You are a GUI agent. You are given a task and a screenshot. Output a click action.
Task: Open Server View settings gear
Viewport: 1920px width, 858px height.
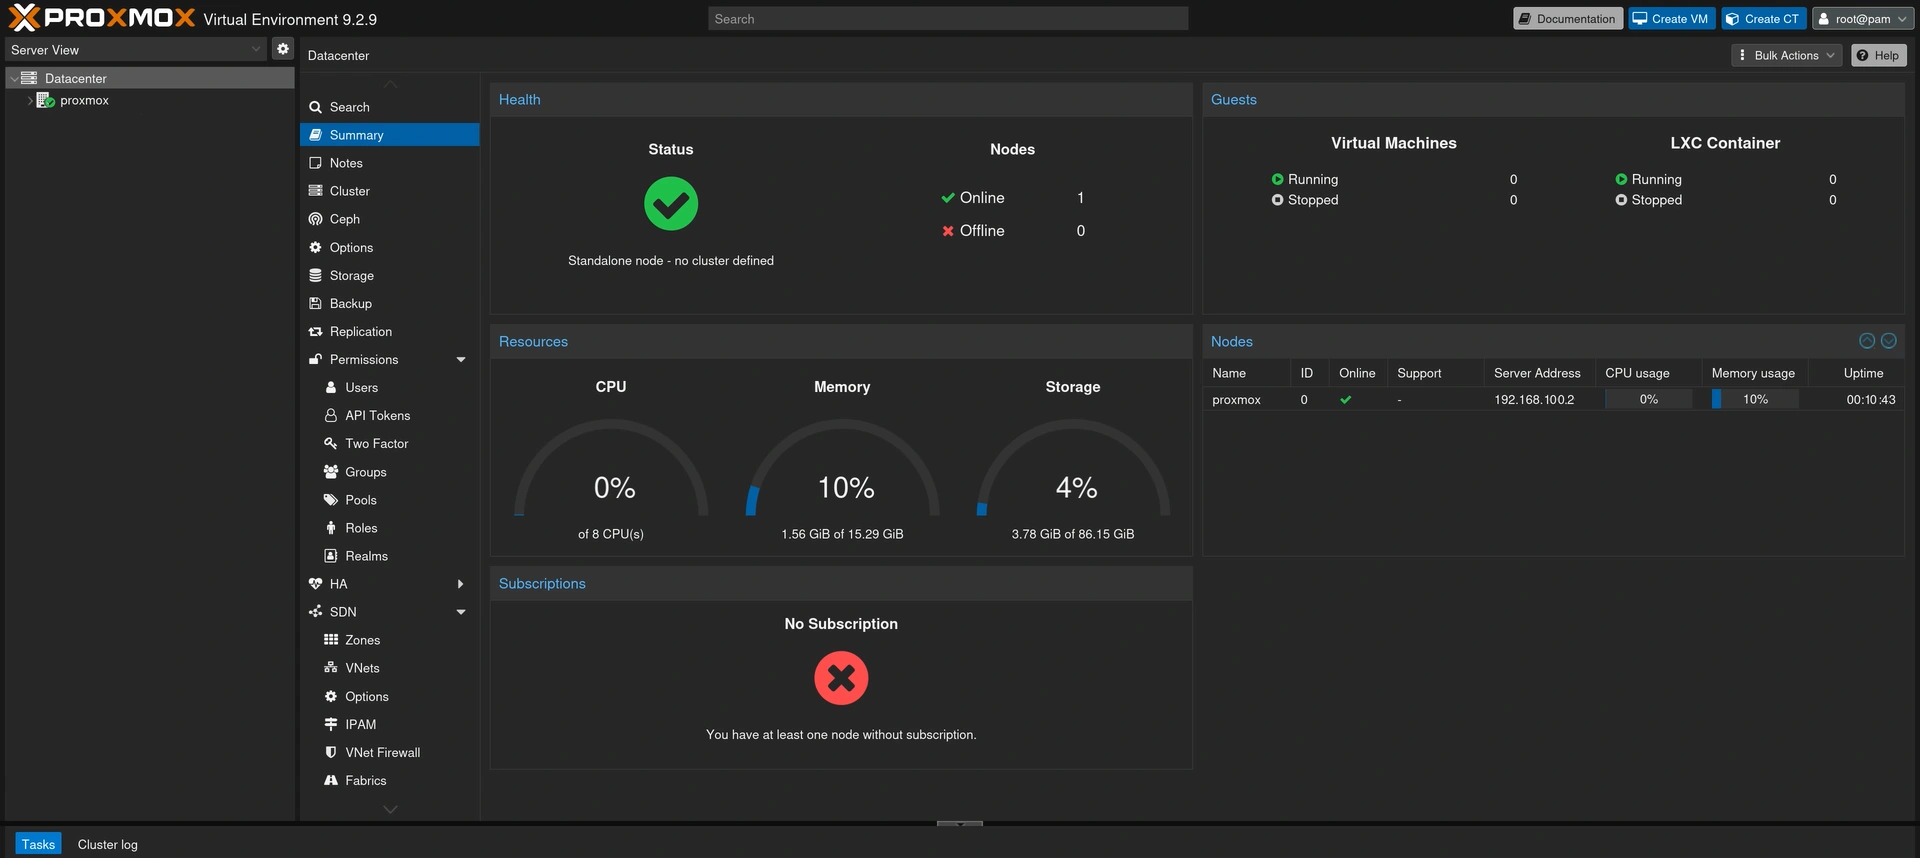[x=283, y=49]
